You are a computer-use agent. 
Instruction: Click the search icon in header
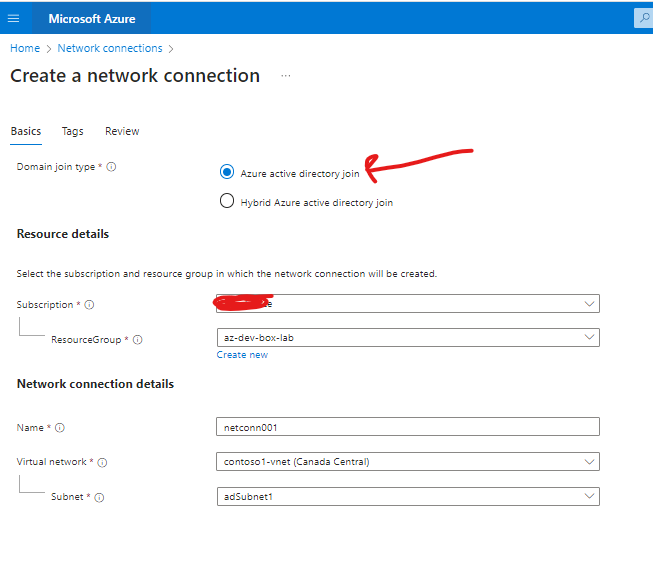click(x=642, y=18)
